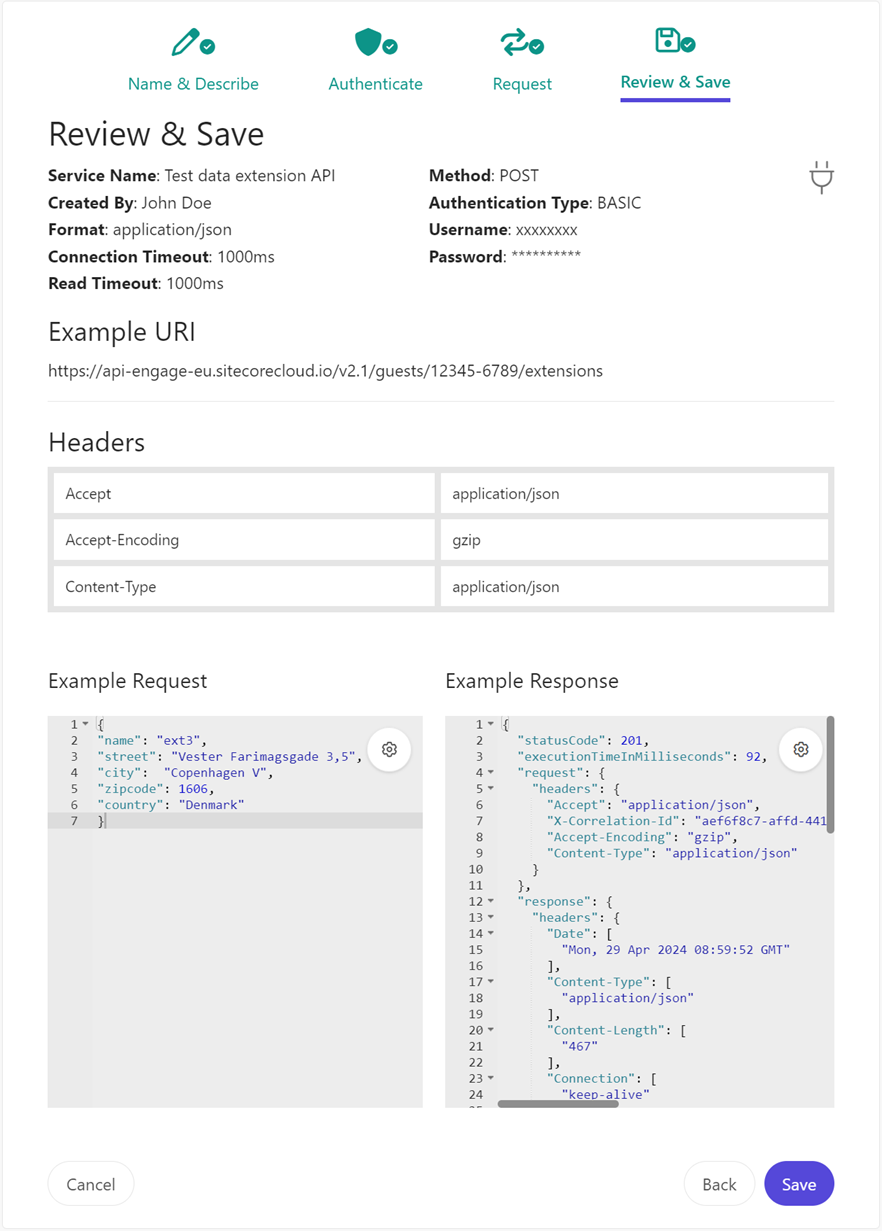Viewport: 882px width, 1231px height.
Task: Click the Content-Type header's application/json value
Action: 634,587
